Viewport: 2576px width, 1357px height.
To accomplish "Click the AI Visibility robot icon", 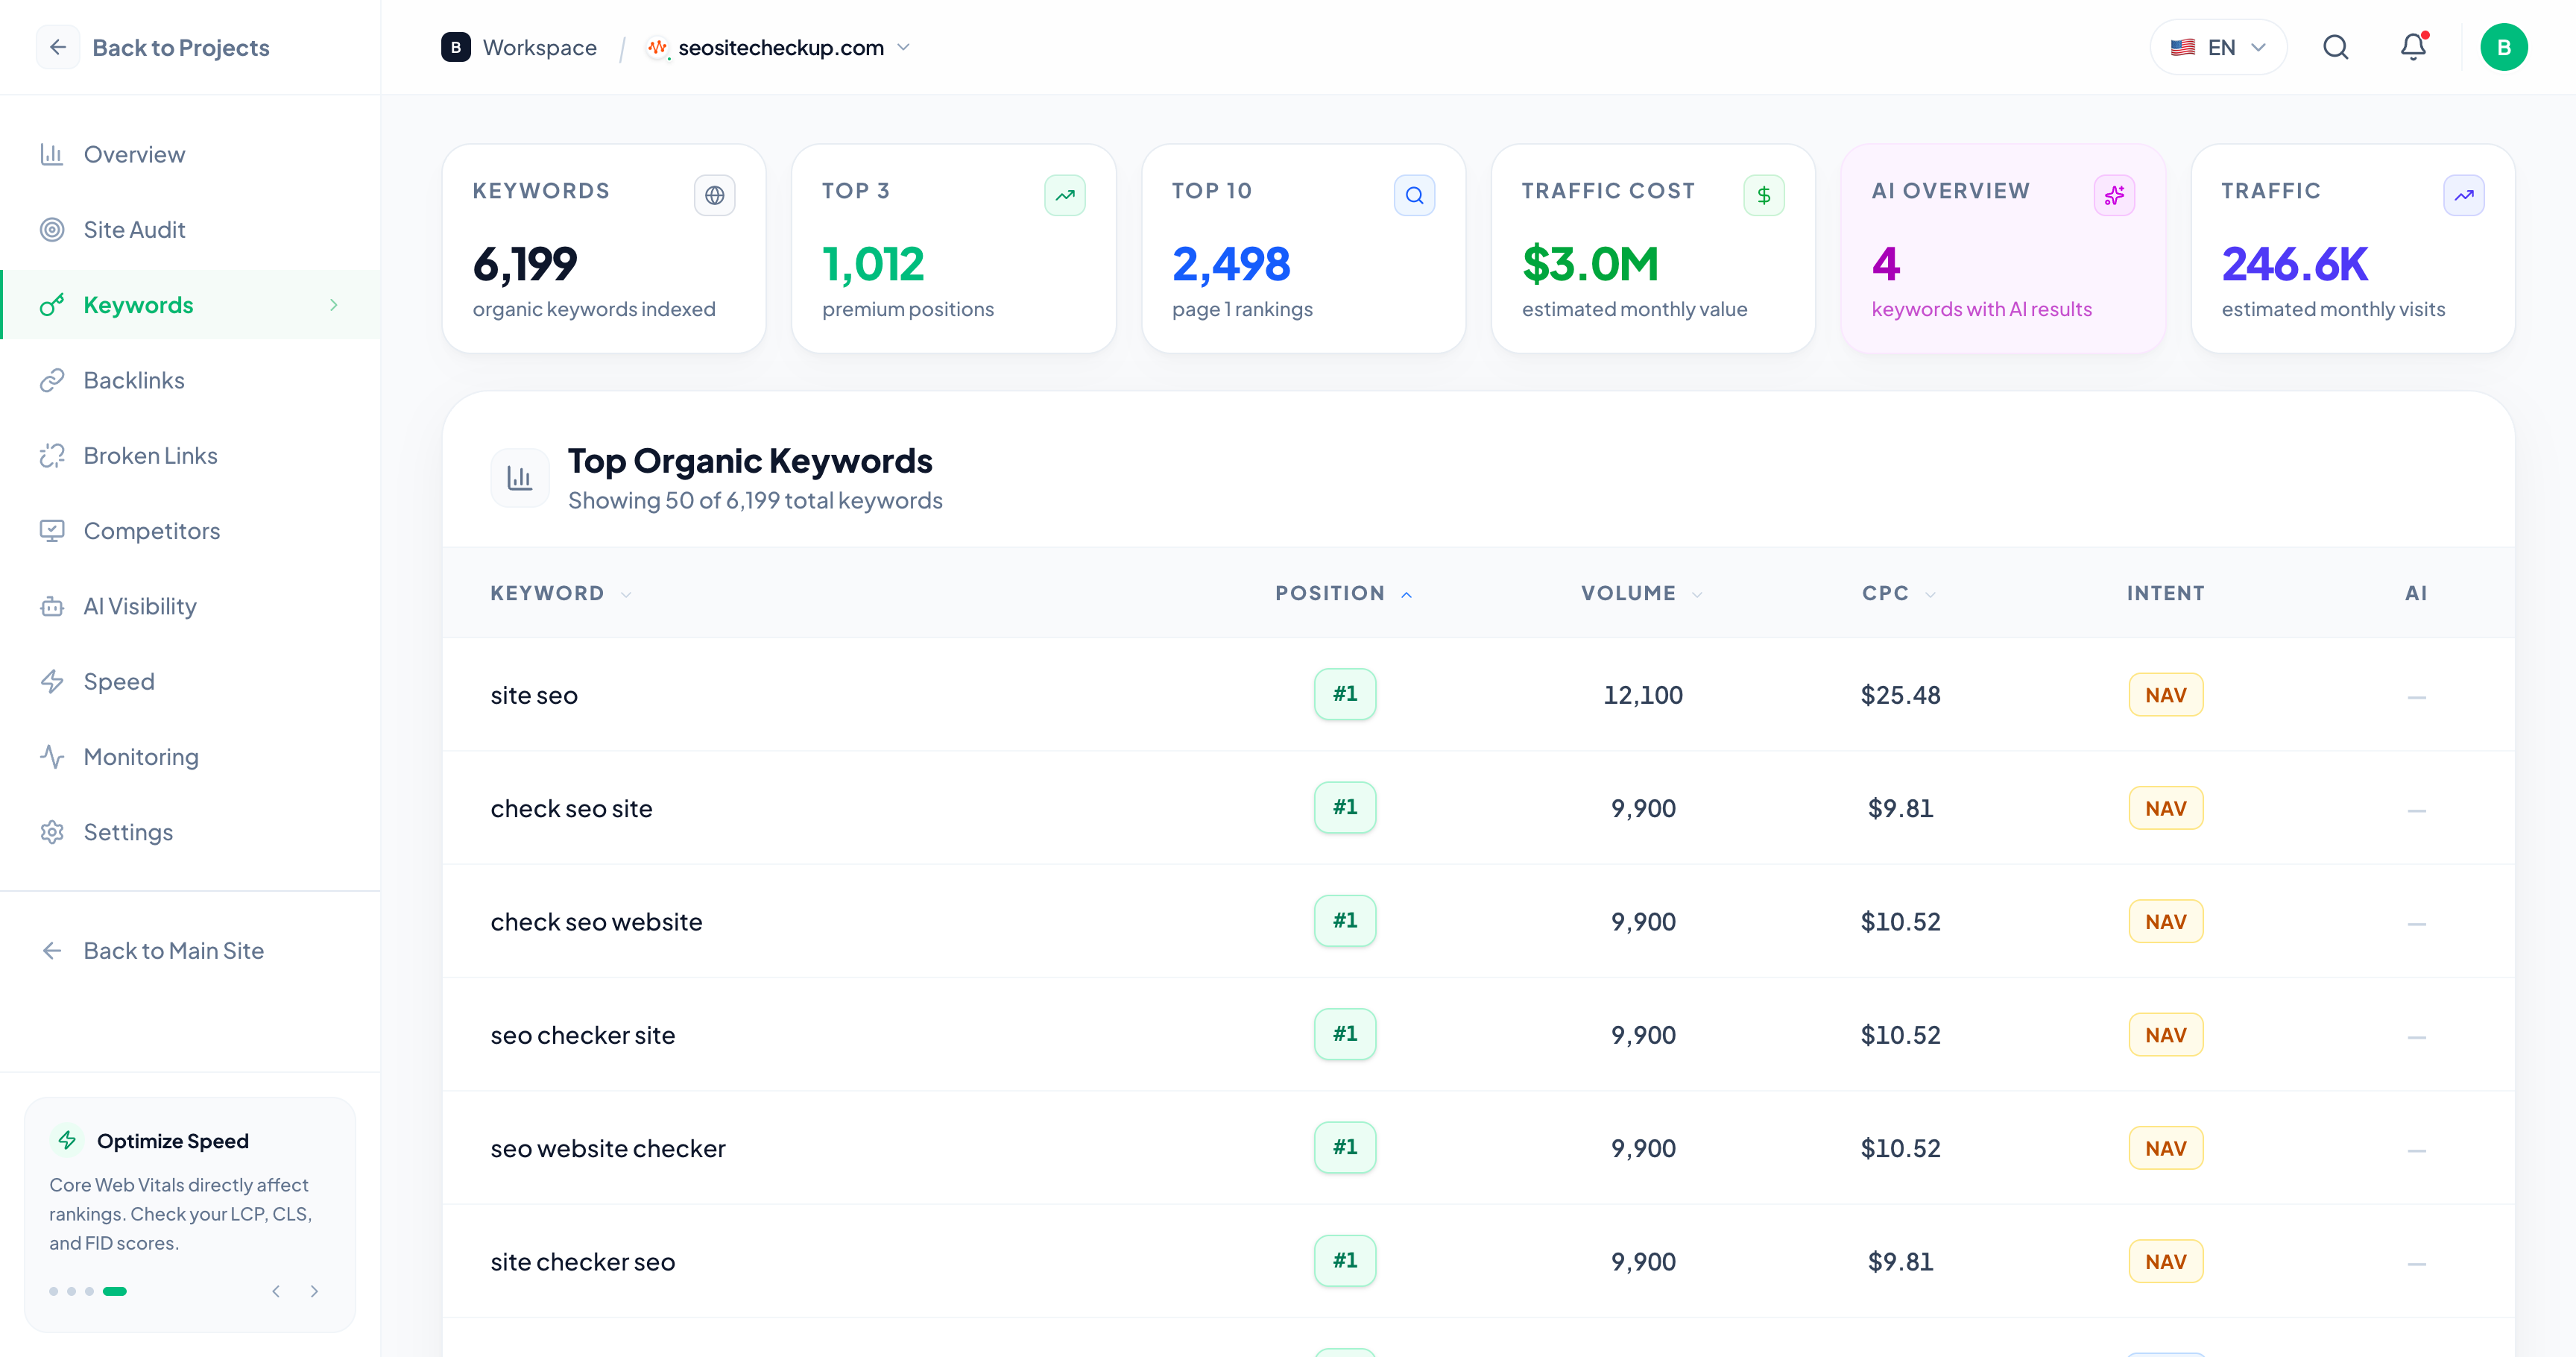I will (x=52, y=606).
